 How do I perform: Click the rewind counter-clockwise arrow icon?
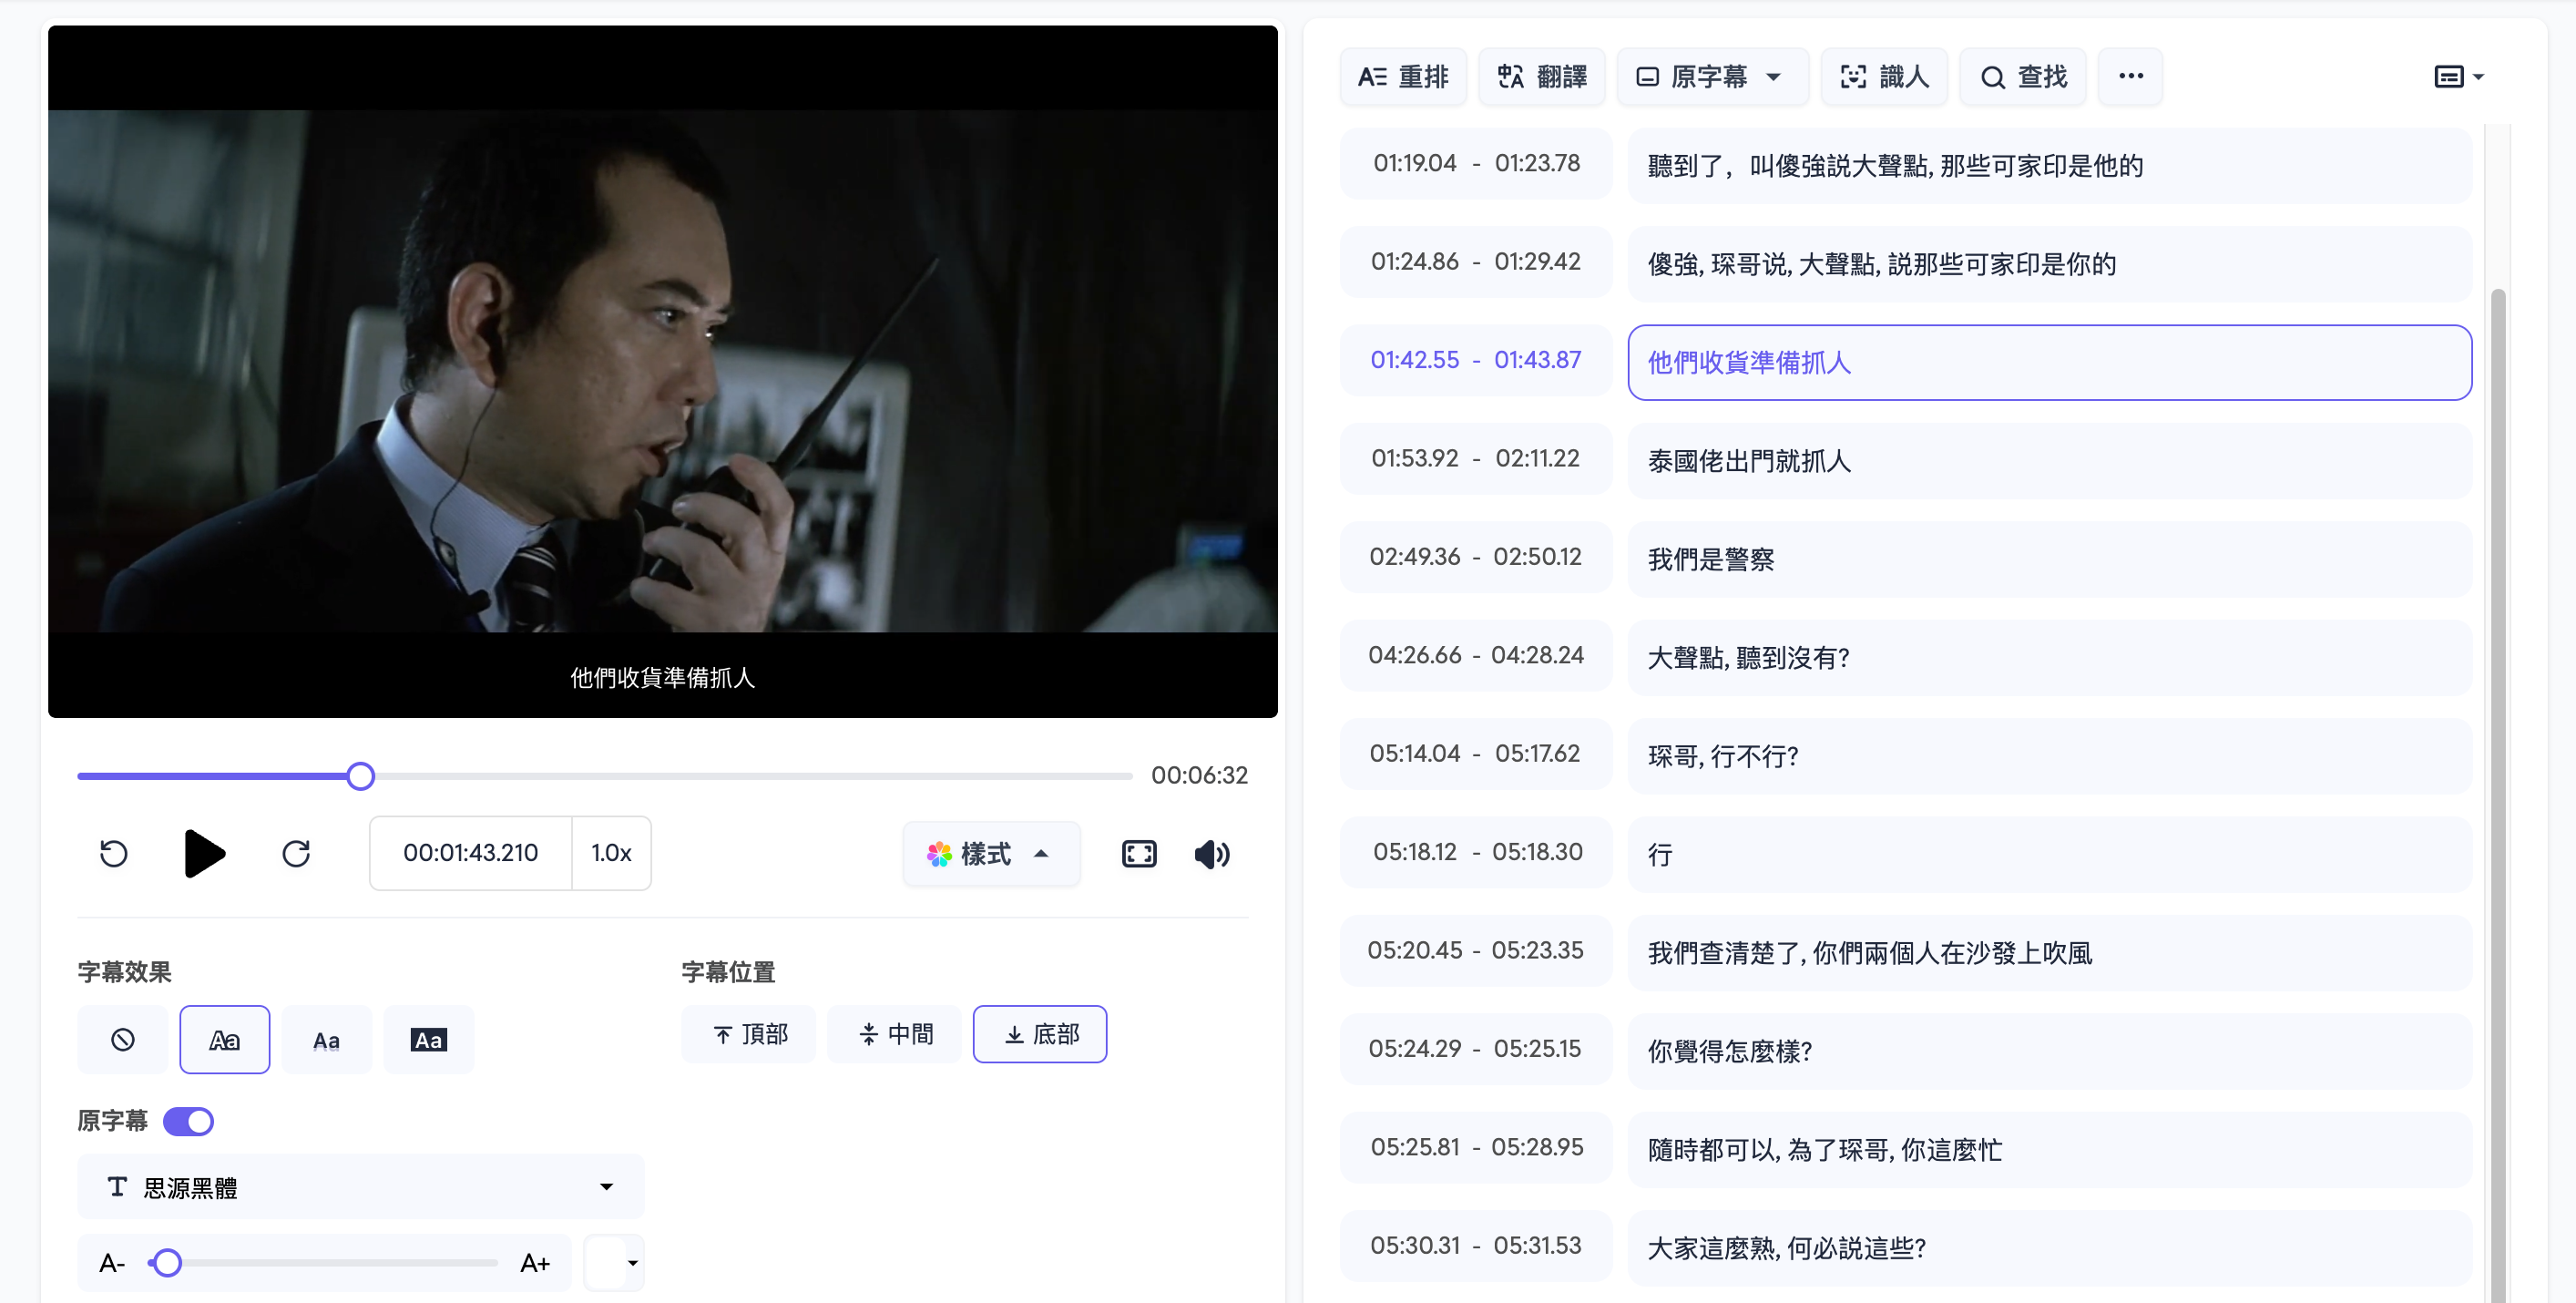point(114,853)
